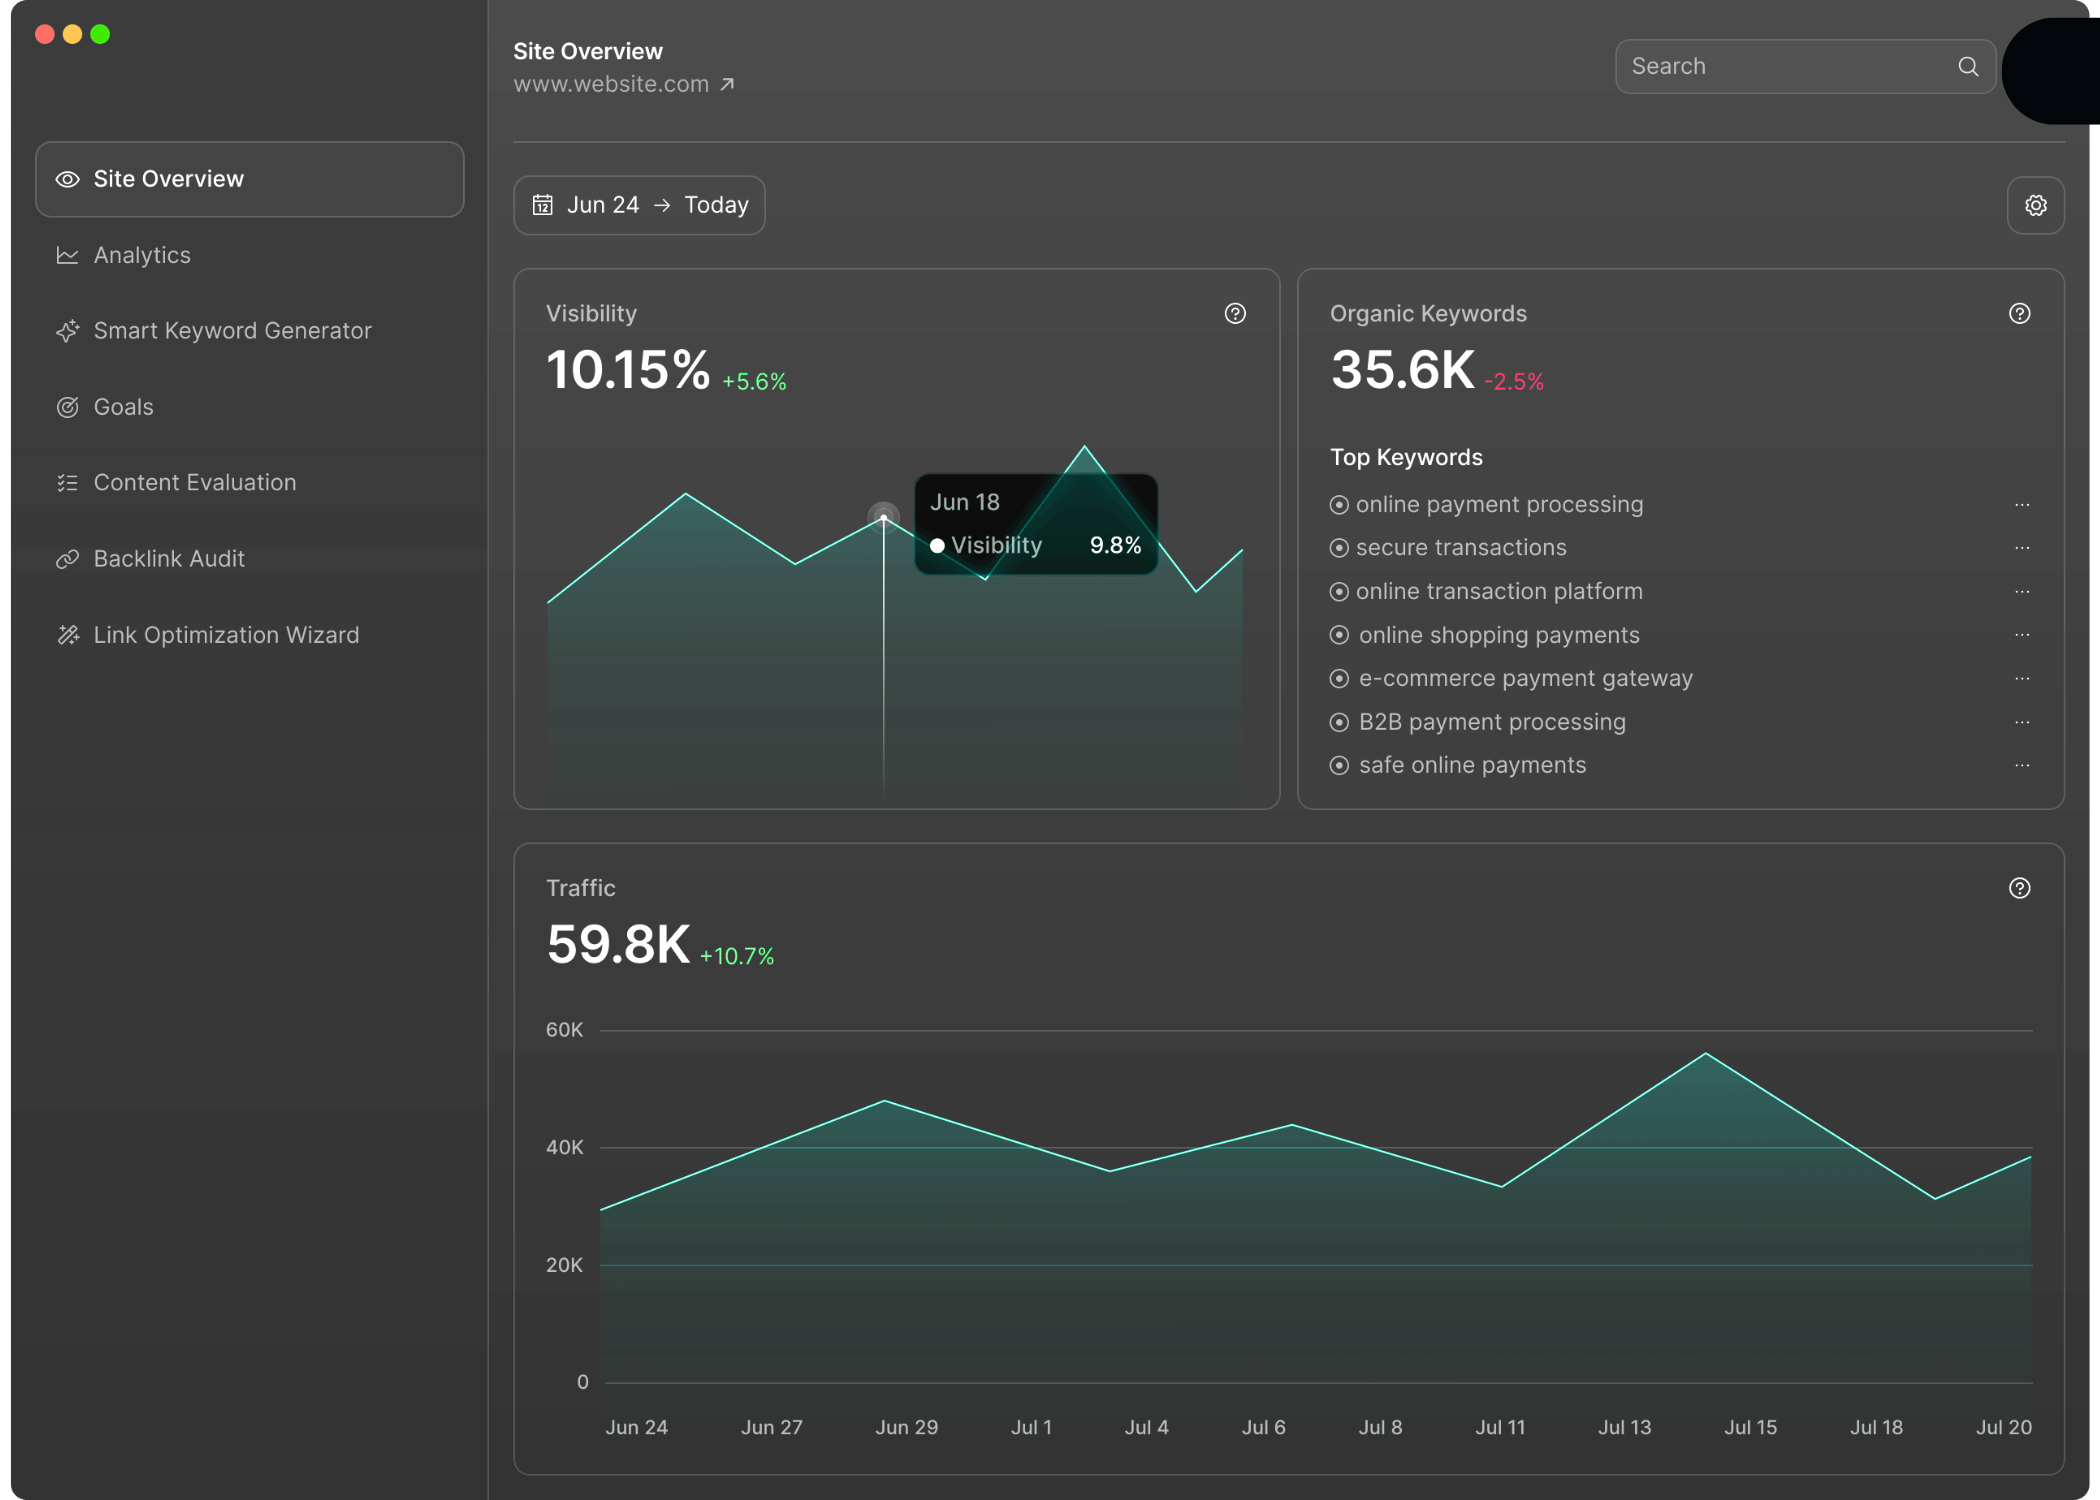2100x1500 pixels.
Task: Select the online payment processing radio icon
Action: point(1339,505)
